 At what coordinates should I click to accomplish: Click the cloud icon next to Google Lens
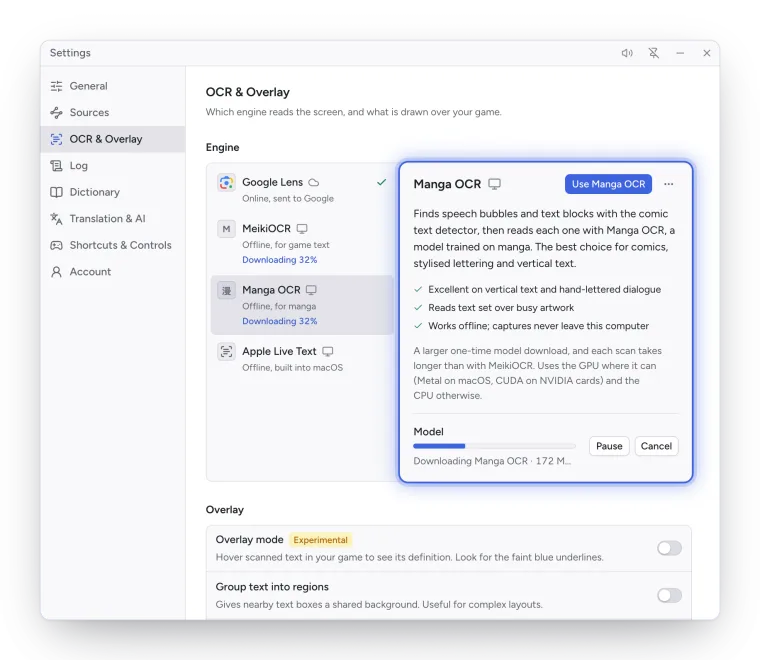(314, 183)
